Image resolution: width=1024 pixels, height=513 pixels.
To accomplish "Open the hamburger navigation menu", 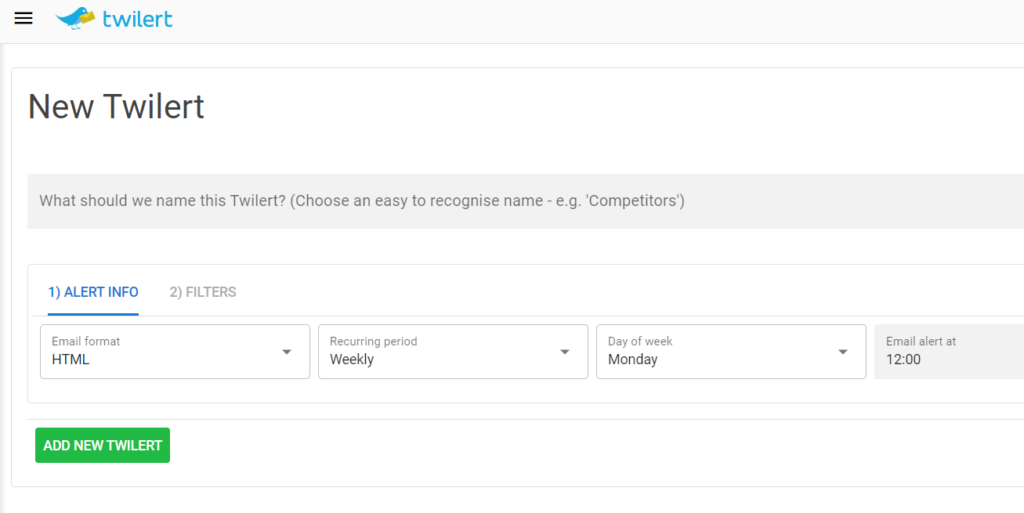I will (23, 19).
